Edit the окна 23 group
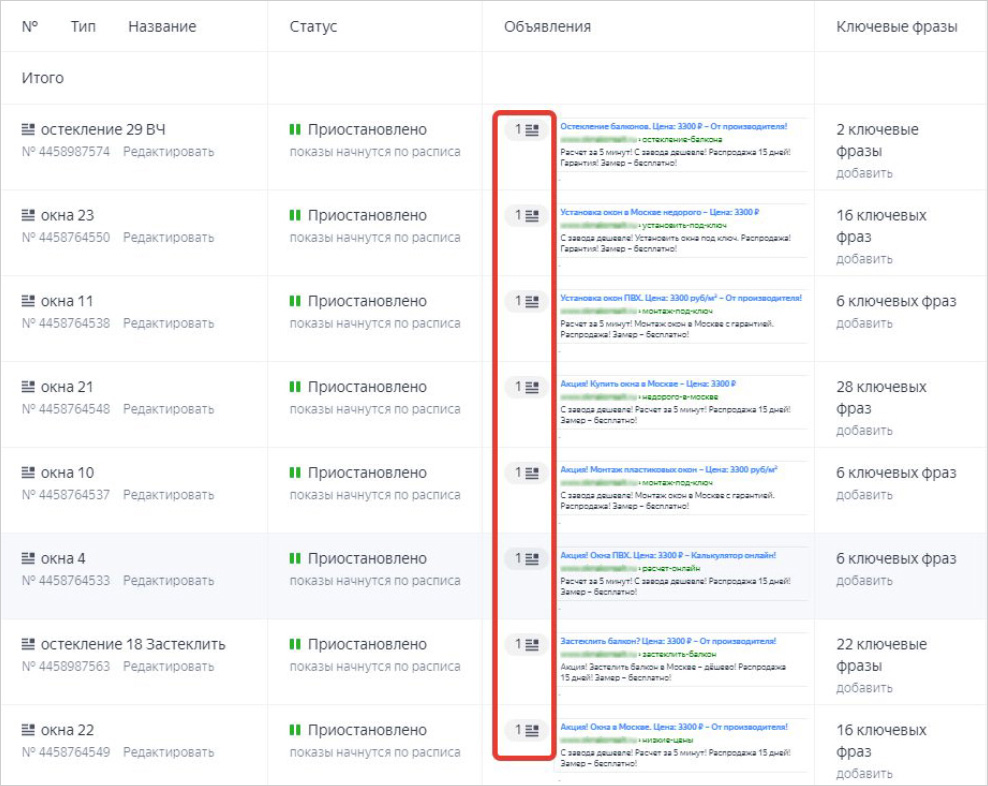This screenshot has width=988, height=786. coord(168,238)
